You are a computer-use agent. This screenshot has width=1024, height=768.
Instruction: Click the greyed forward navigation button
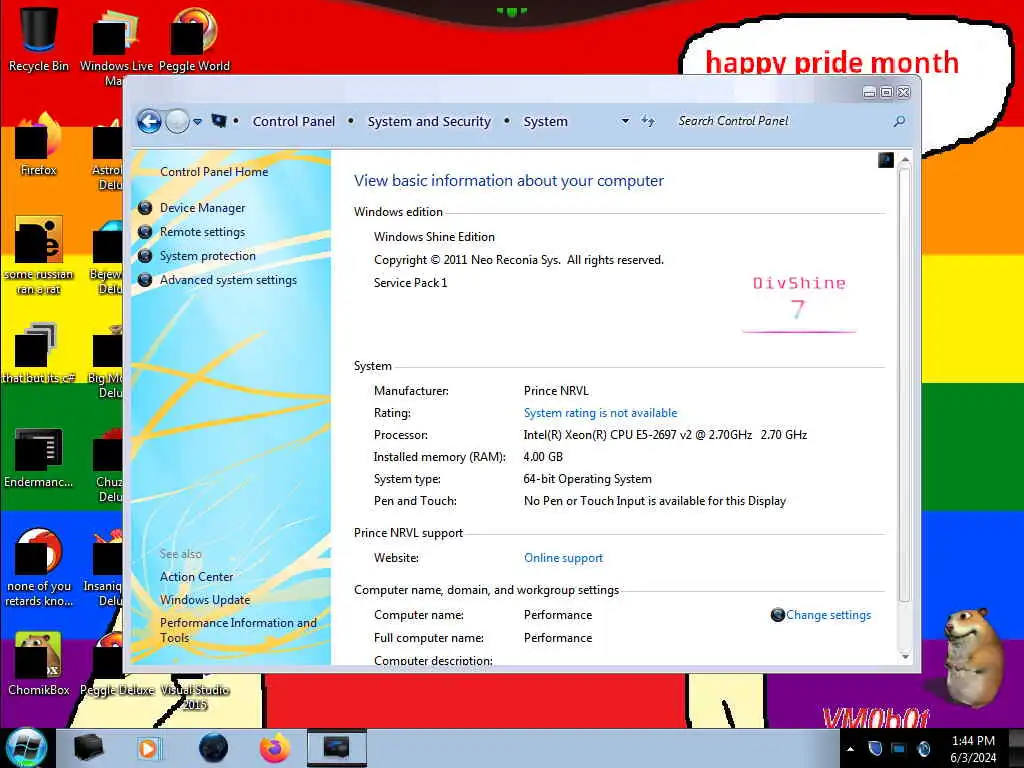point(177,121)
